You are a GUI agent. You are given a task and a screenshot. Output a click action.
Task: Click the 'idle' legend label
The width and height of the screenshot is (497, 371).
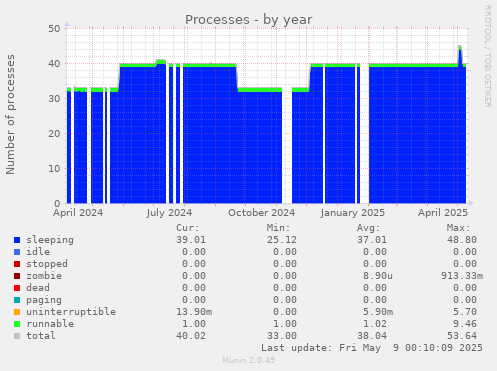(38, 252)
